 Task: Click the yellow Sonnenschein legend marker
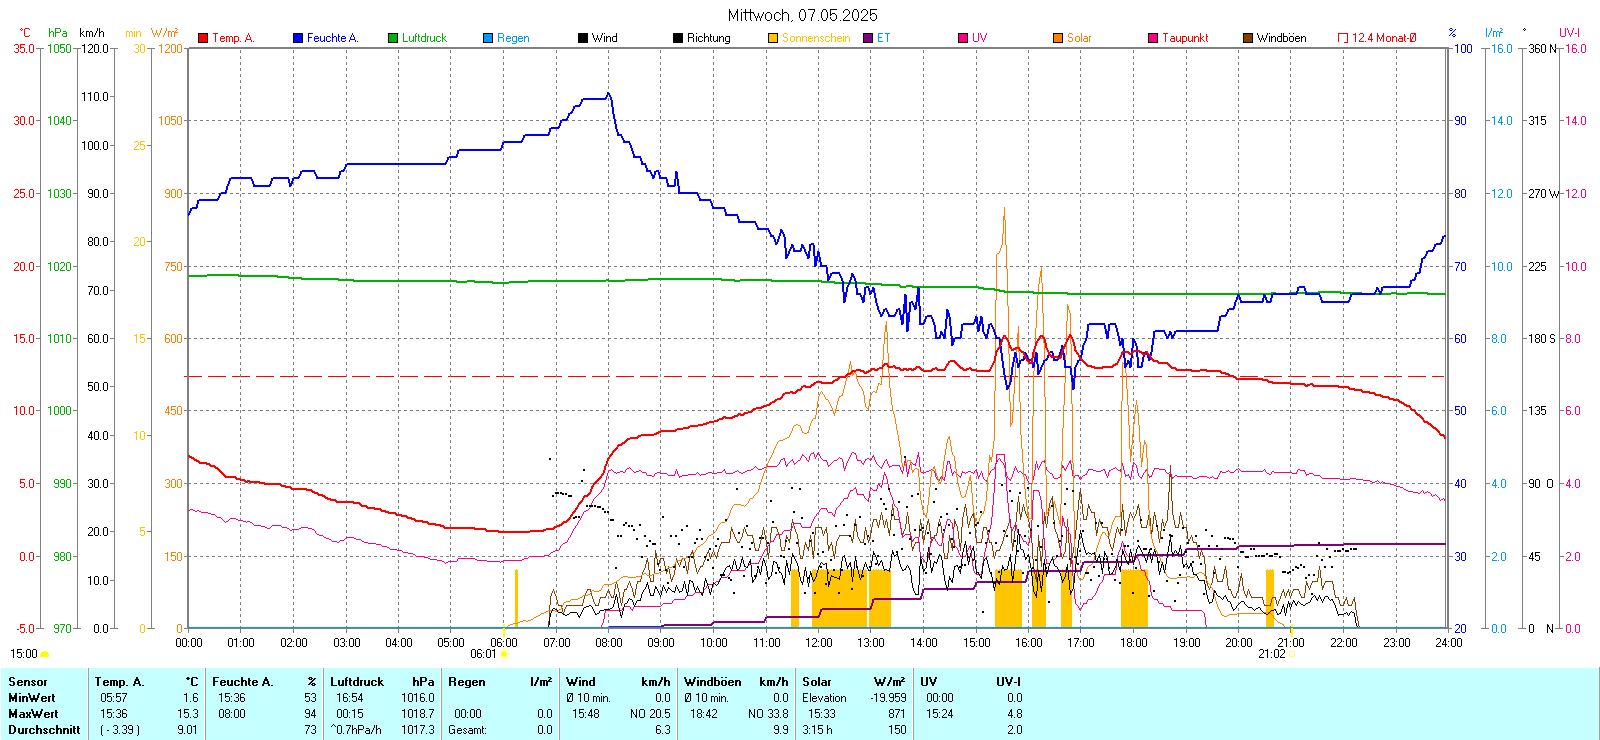pyautogui.click(x=773, y=38)
